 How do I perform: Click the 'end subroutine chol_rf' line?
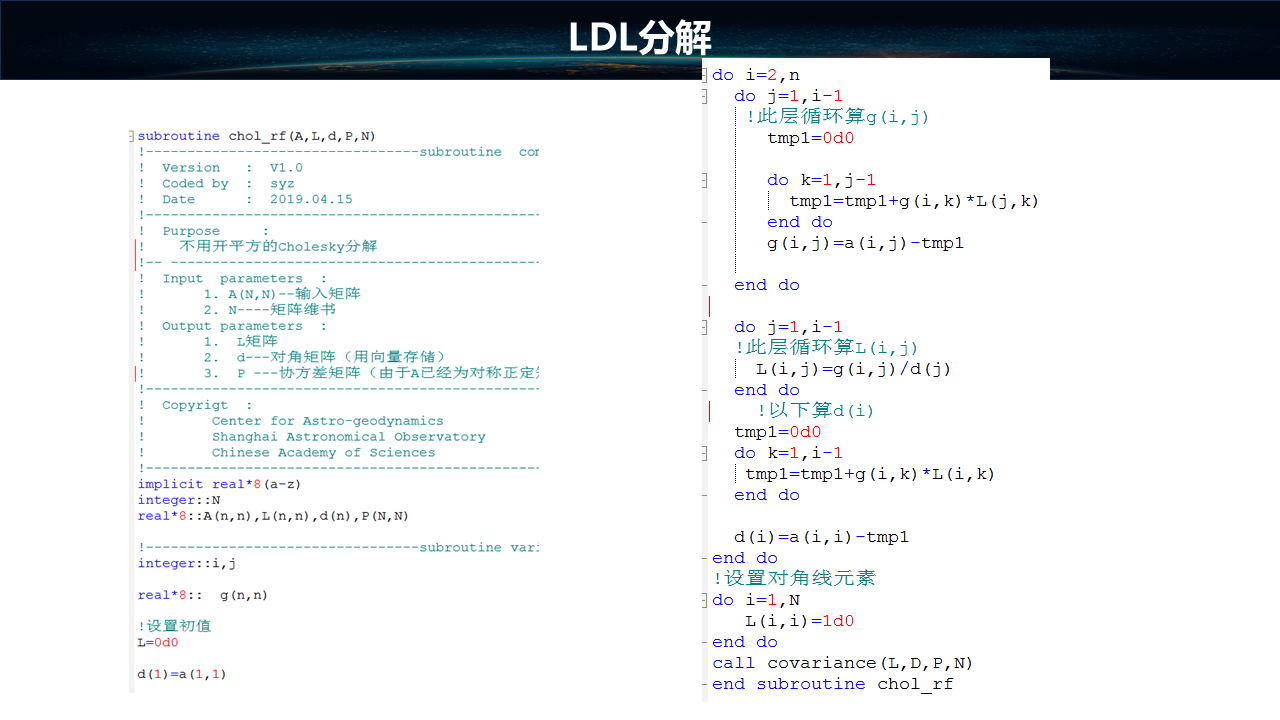pos(832,684)
